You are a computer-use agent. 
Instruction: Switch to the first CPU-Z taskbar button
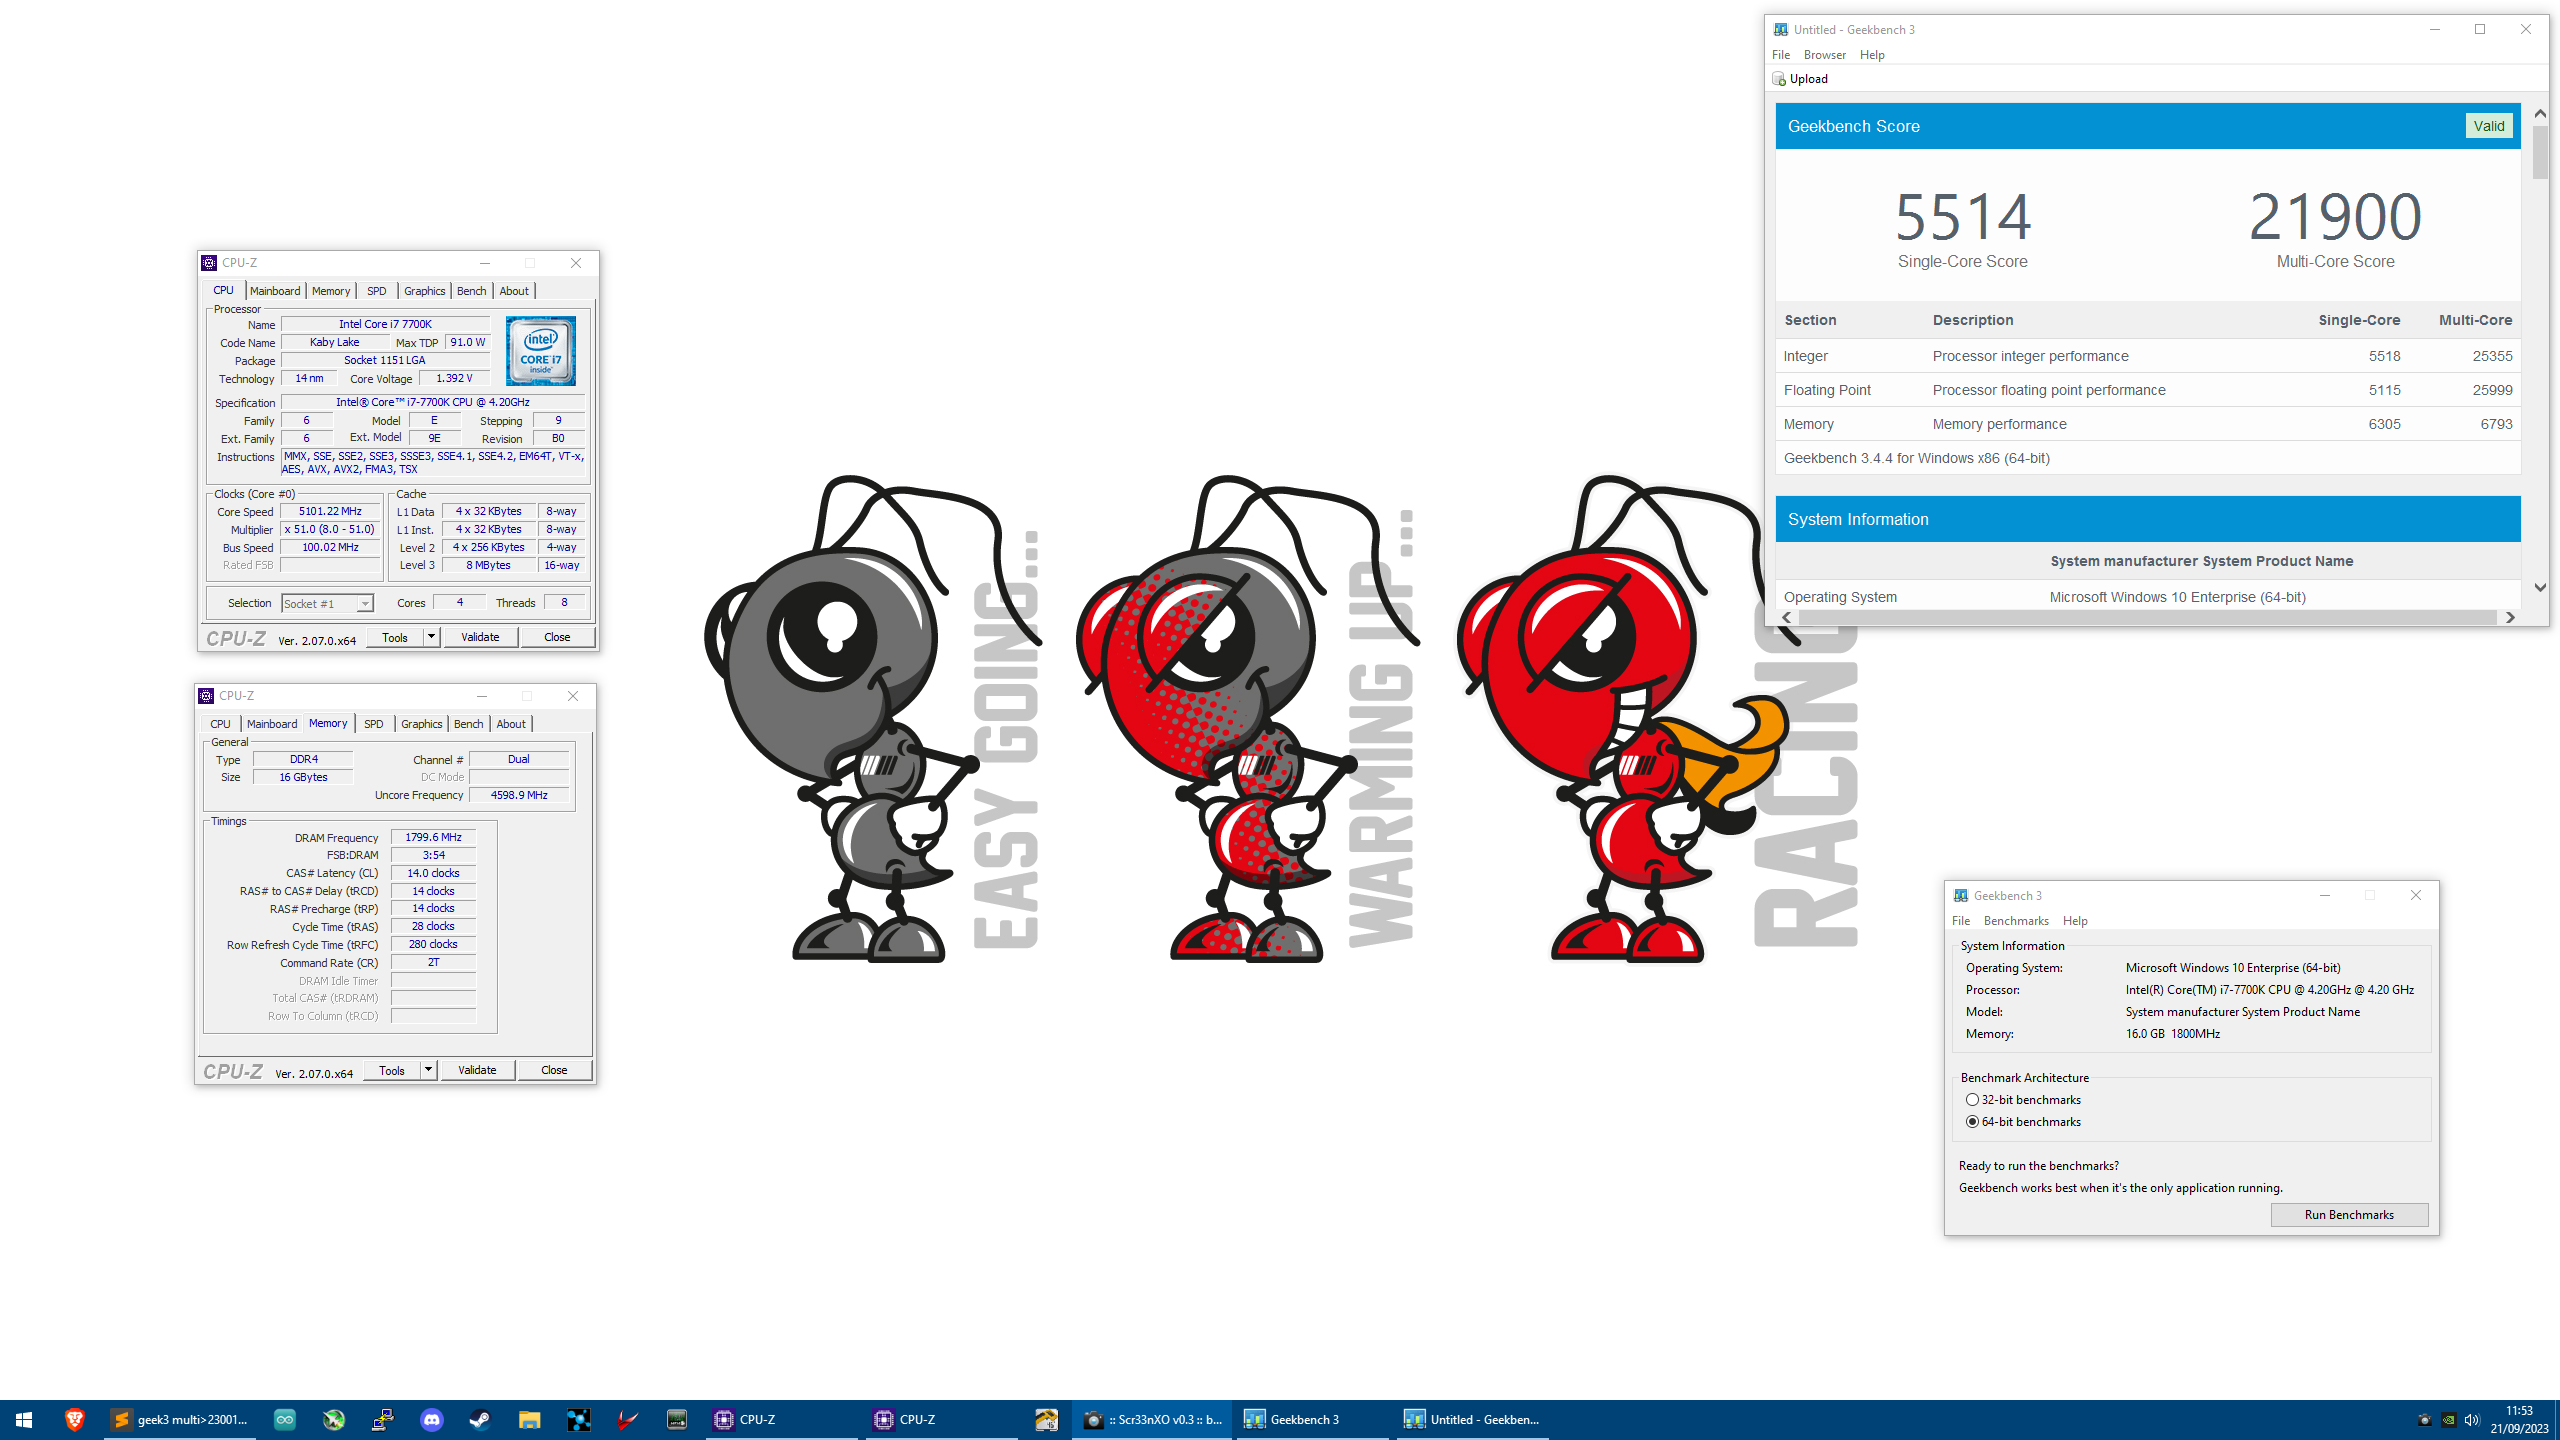tap(782, 1419)
